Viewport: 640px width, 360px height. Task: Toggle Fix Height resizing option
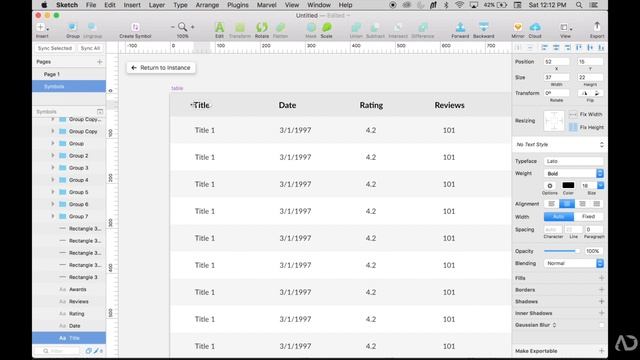[x=573, y=127]
